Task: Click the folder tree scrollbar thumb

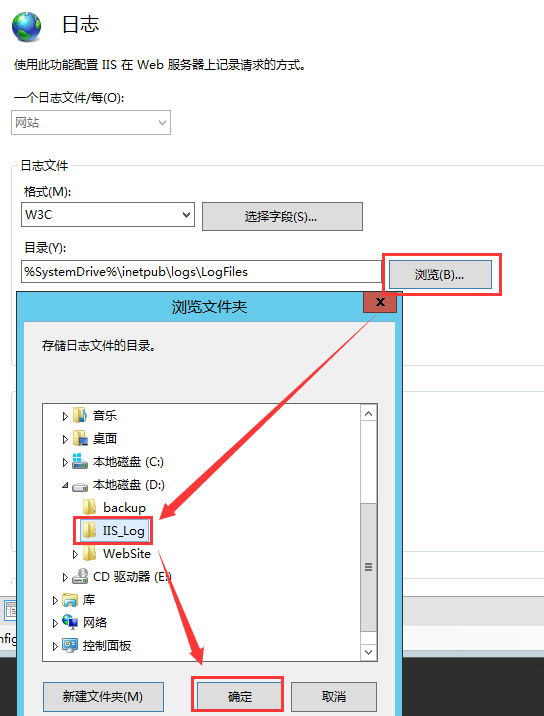Action: (x=369, y=568)
